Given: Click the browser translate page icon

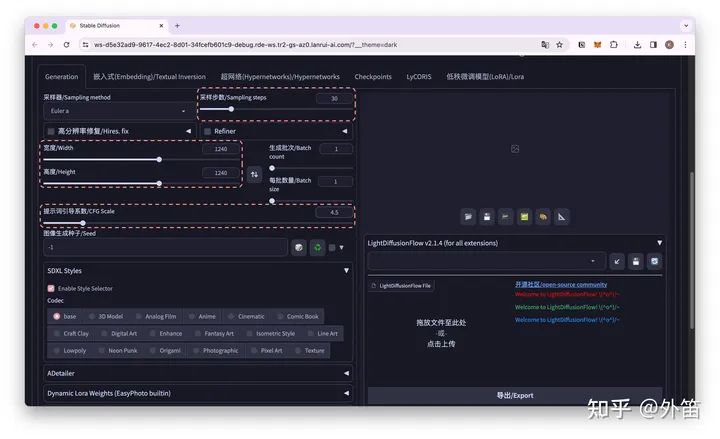Looking at the screenshot, I should pyautogui.click(x=545, y=45).
